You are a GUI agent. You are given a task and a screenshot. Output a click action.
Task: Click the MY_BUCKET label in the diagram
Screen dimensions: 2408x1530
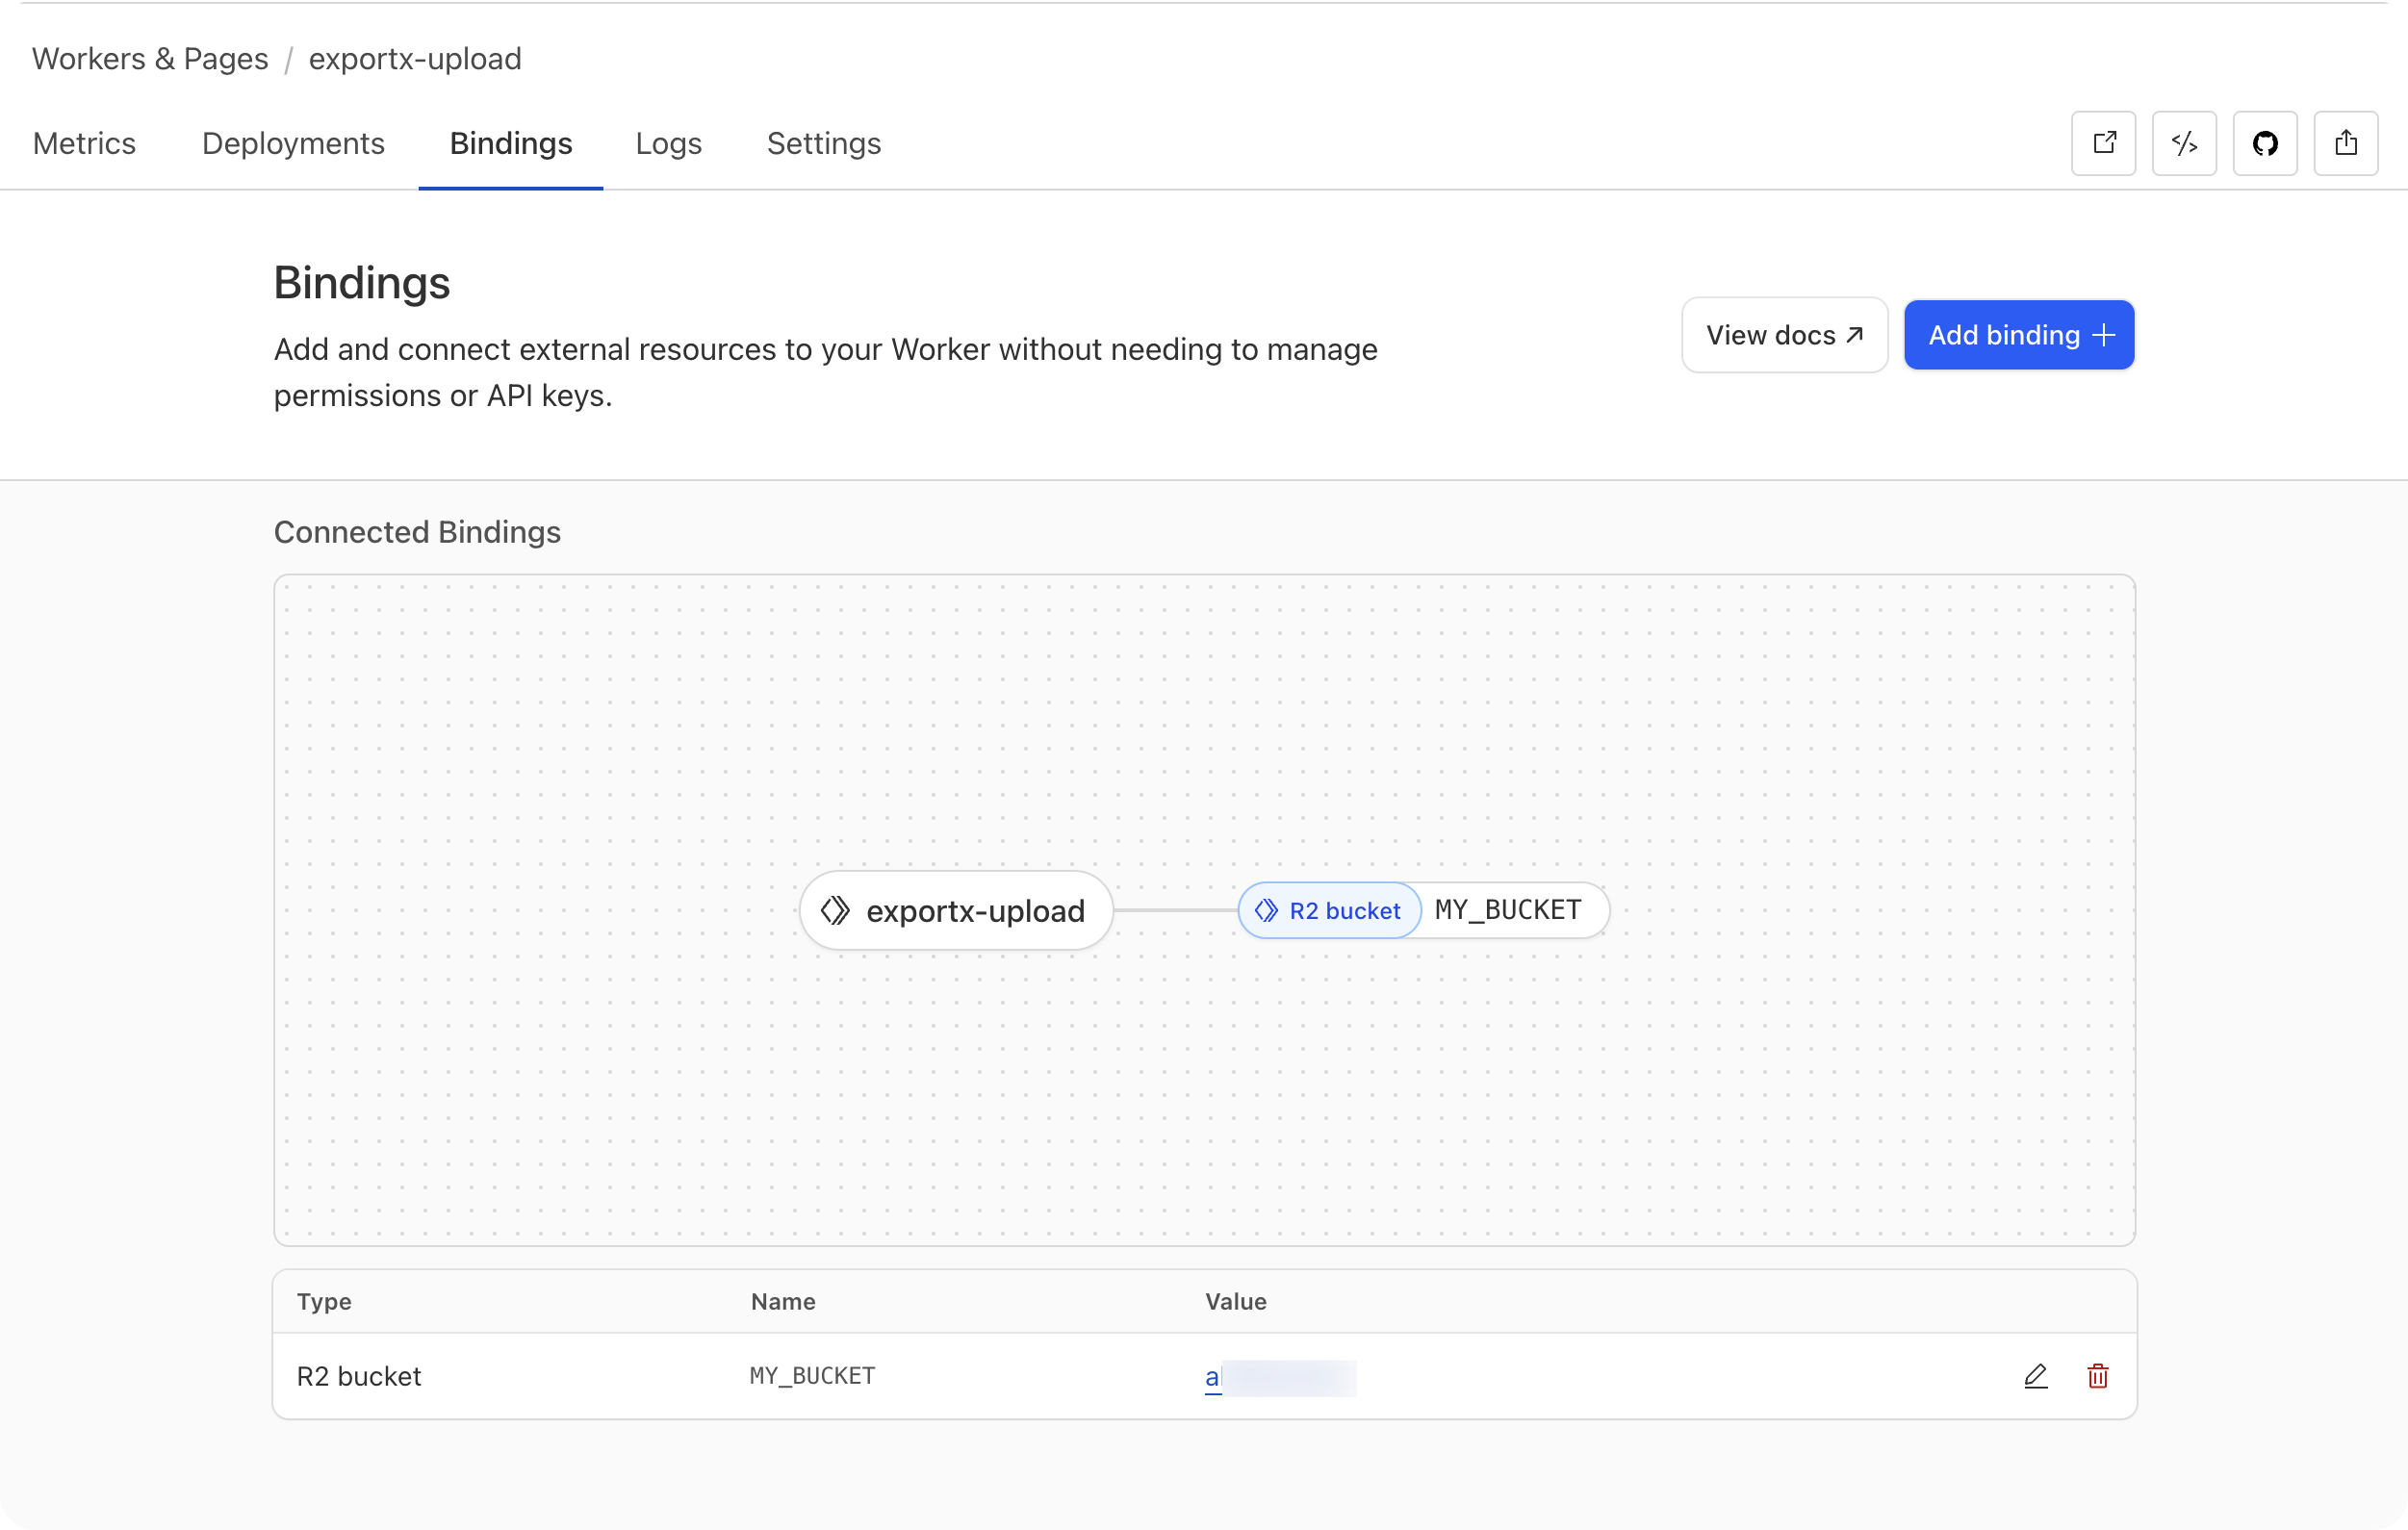pyautogui.click(x=1508, y=910)
